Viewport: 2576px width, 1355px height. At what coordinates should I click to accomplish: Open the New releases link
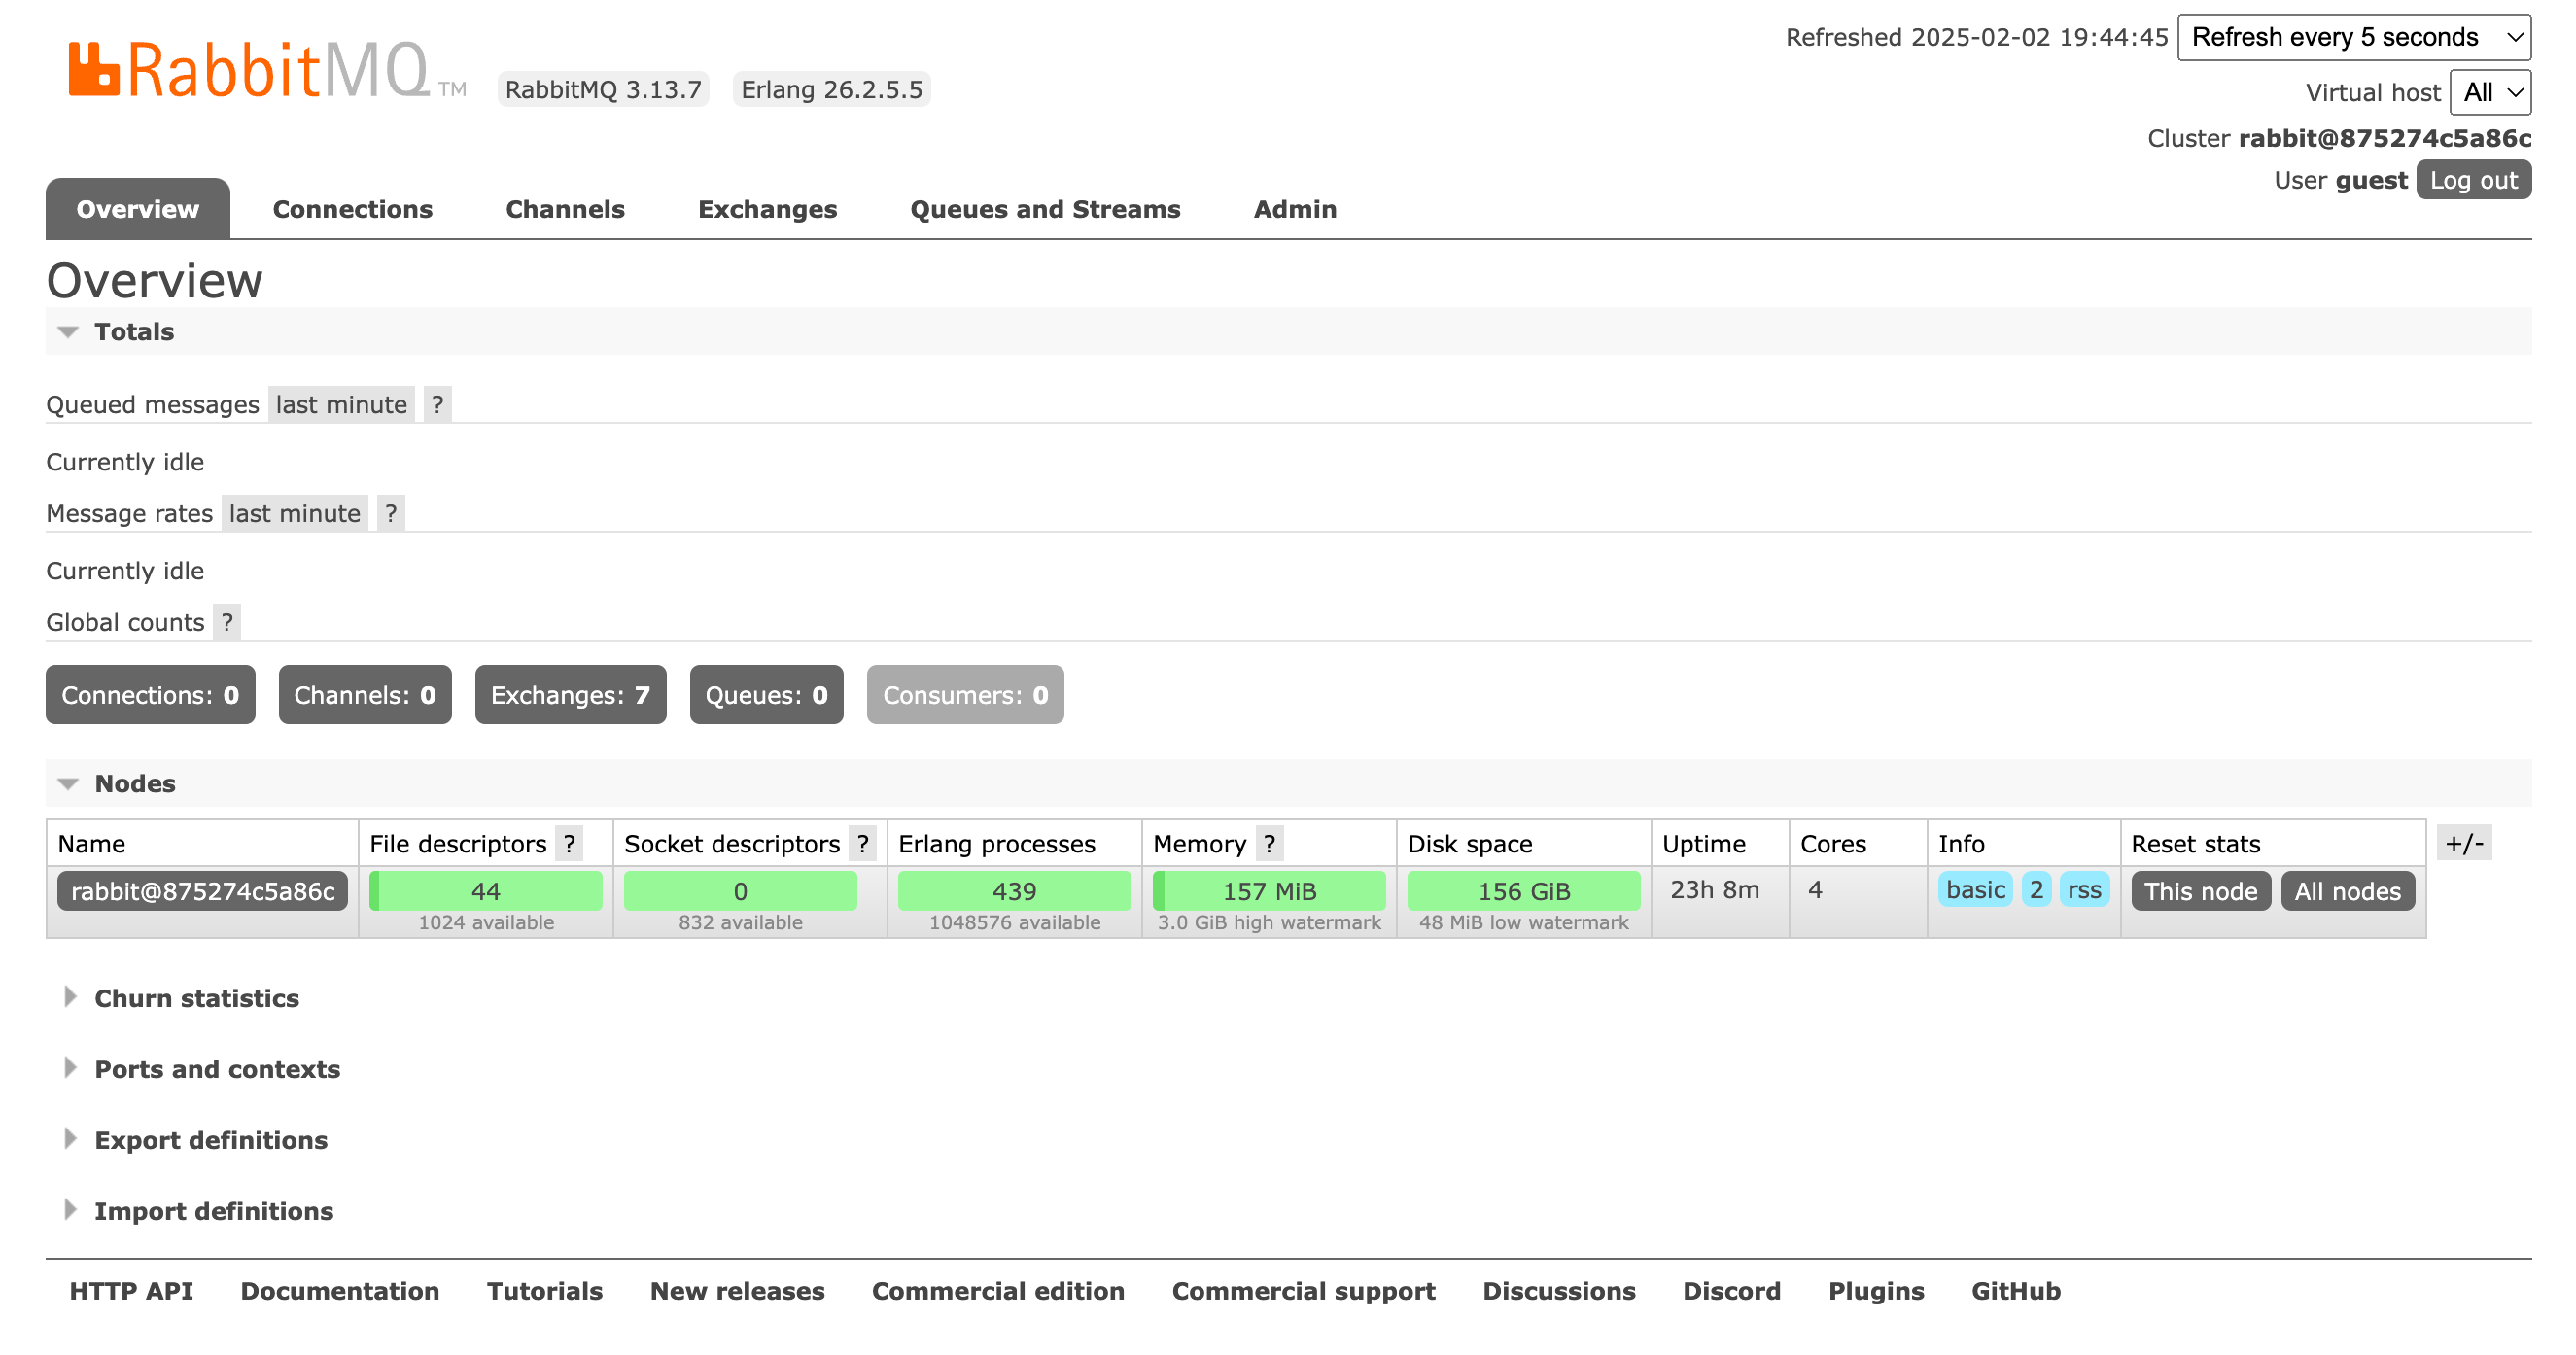coord(737,1292)
